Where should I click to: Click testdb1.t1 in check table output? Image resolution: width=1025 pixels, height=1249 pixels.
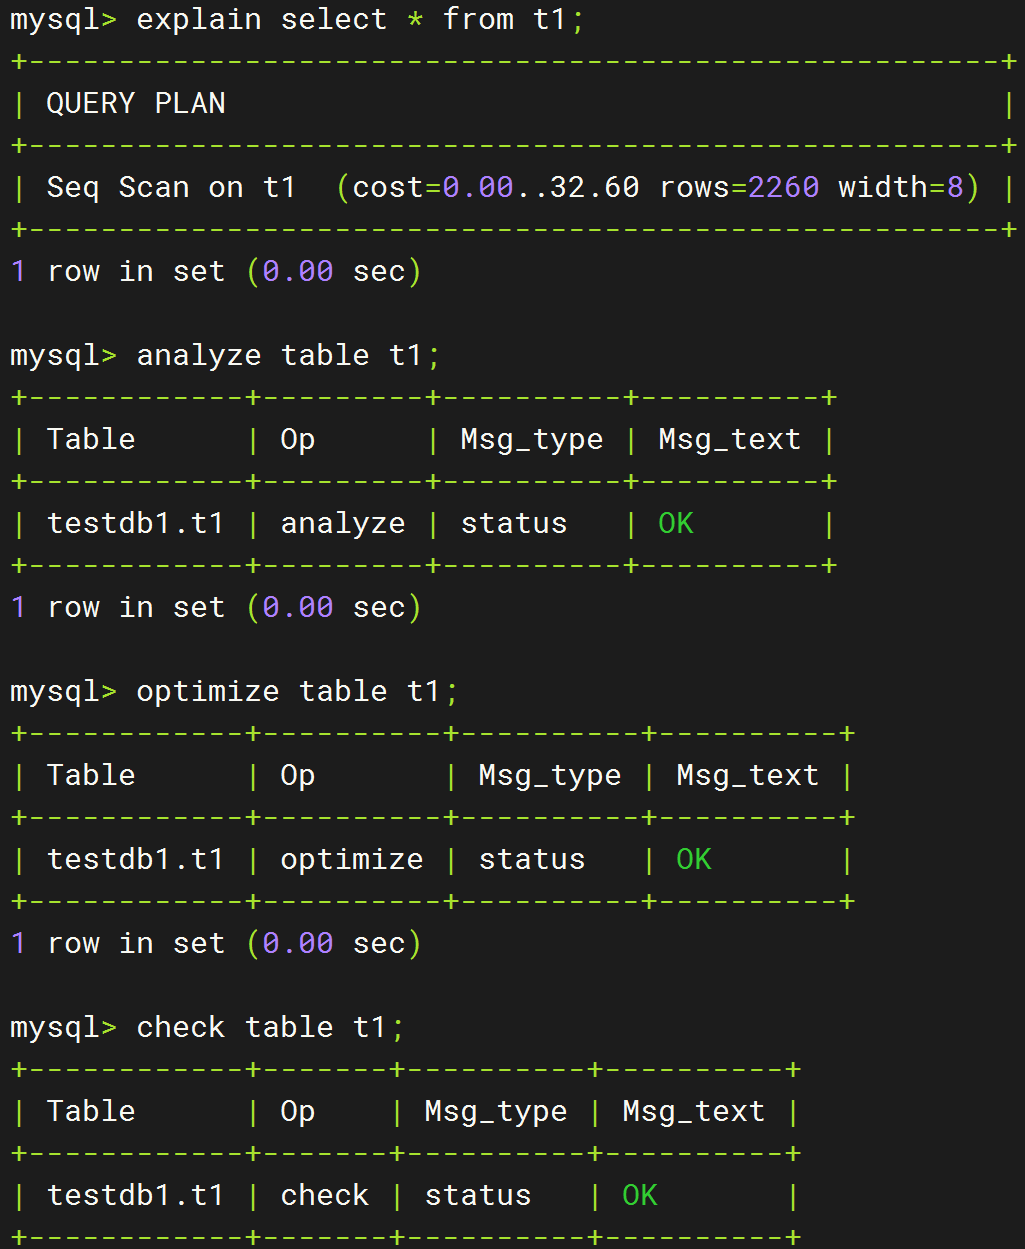click(x=136, y=1195)
